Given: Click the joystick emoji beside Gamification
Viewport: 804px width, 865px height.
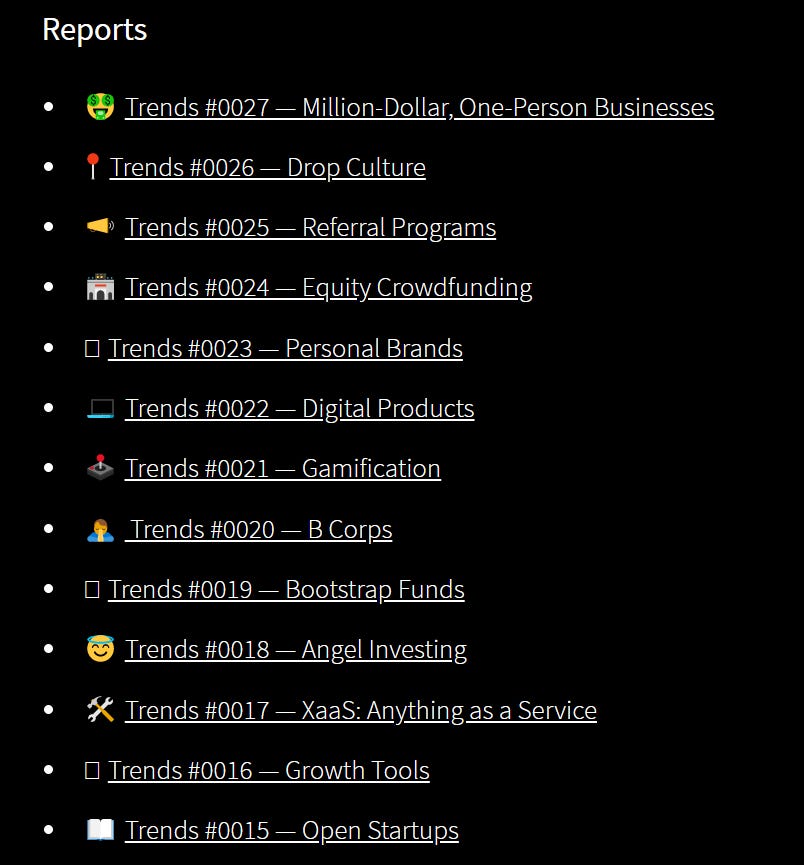Looking at the screenshot, I should (100, 468).
